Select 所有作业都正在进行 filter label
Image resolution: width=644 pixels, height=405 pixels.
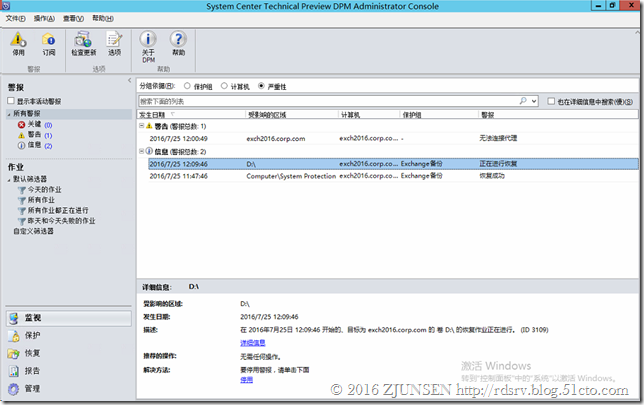tap(58, 211)
